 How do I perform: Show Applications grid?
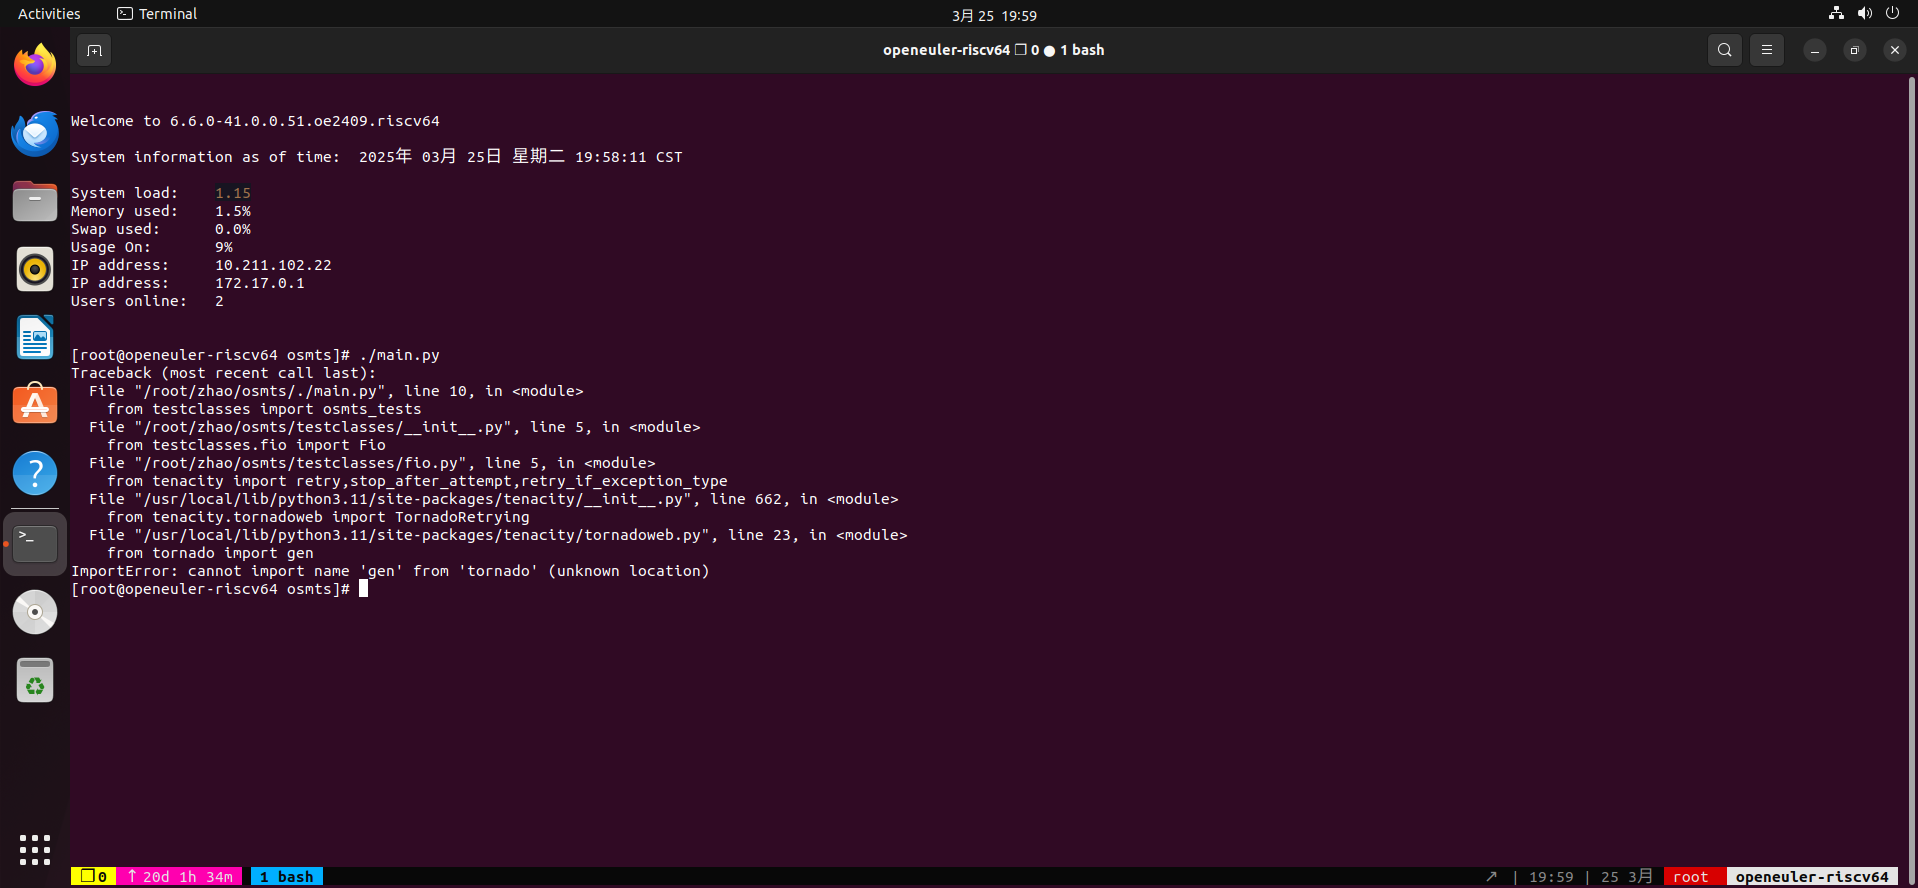coord(35,849)
